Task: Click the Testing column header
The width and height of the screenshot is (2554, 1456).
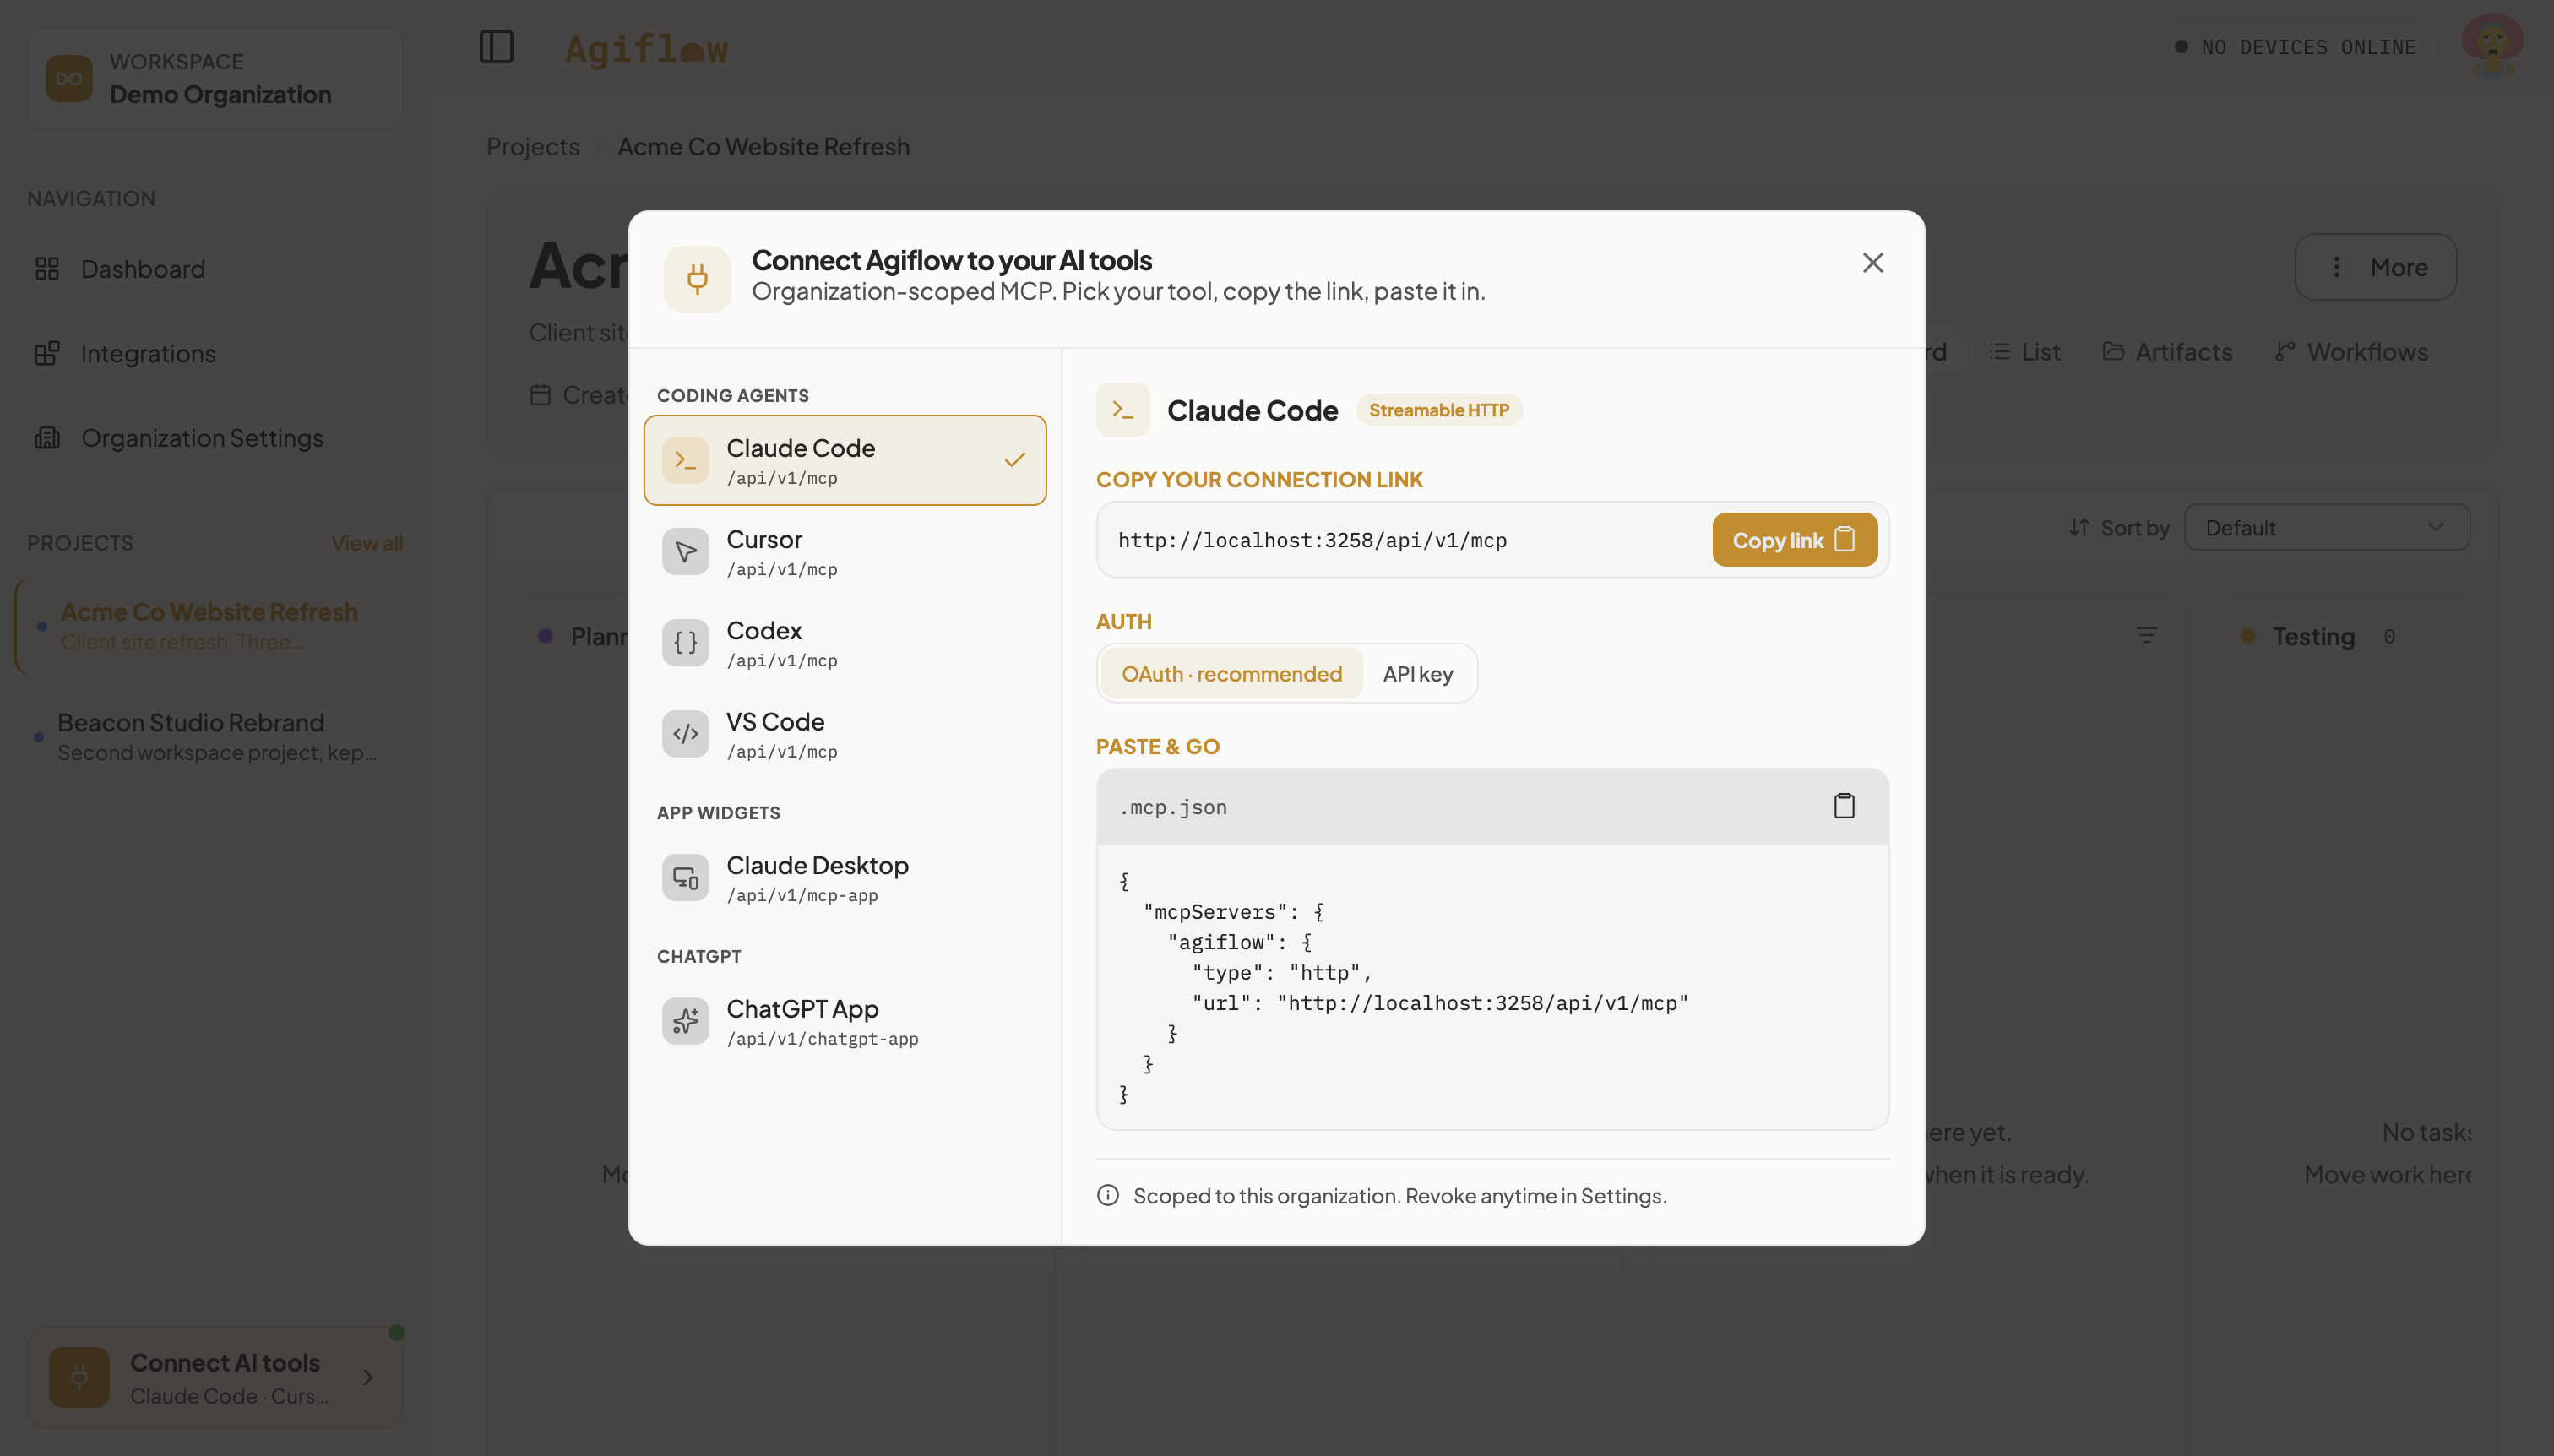Action: pyautogui.click(x=2313, y=636)
